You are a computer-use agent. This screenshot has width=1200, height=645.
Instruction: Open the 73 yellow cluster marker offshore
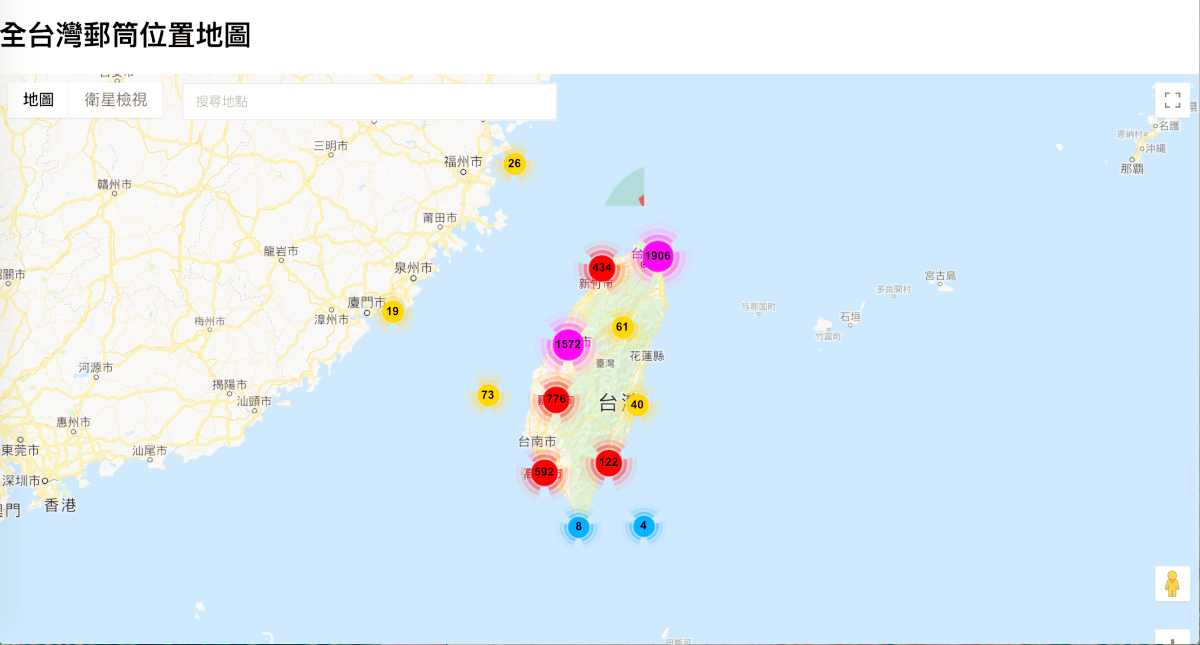(x=488, y=395)
